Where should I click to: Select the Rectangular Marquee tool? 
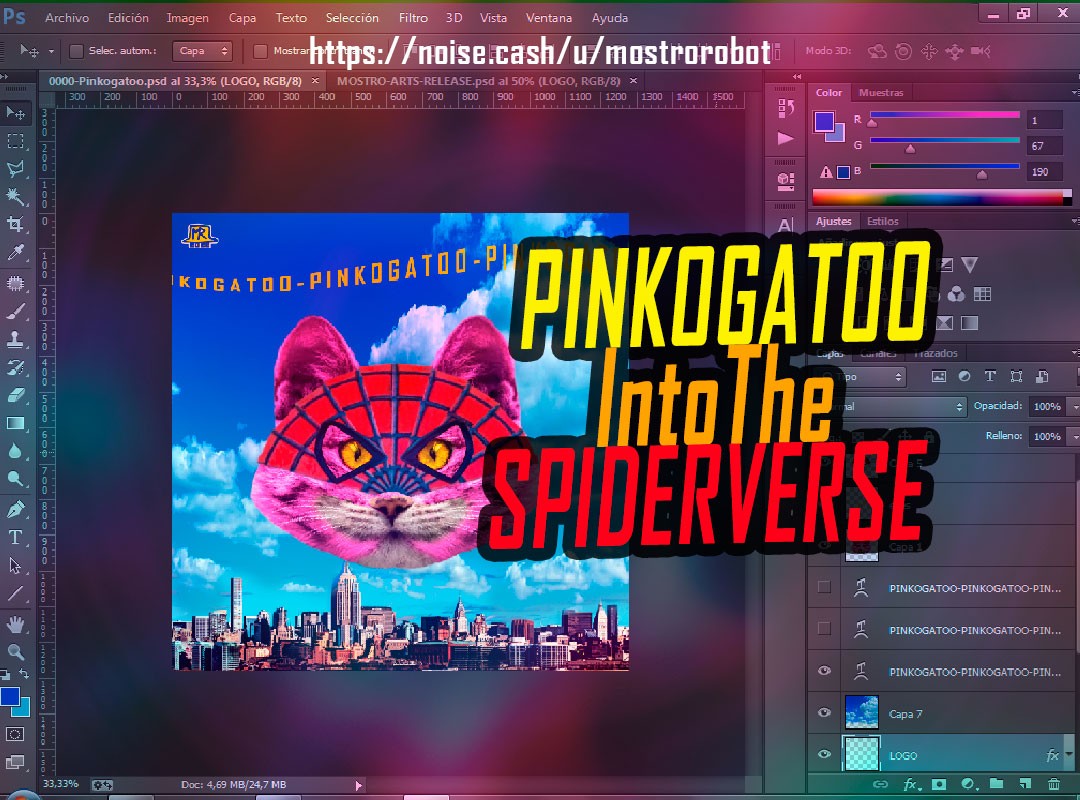coord(15,141)
